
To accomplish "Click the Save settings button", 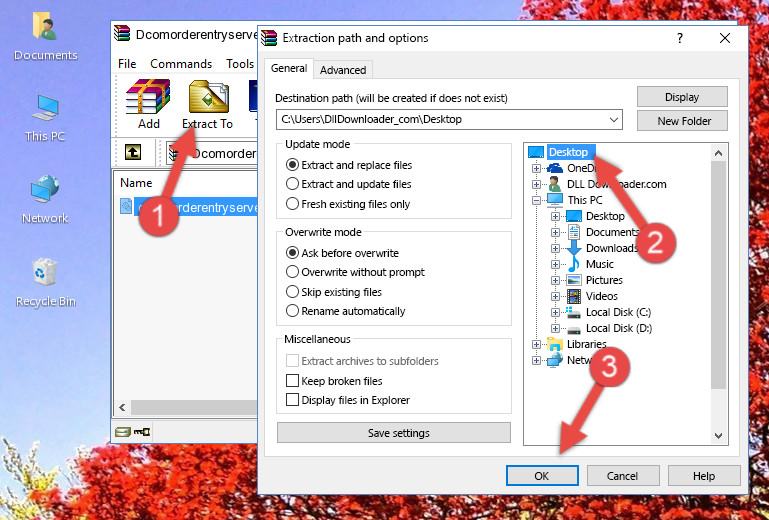I will coord(394,433).
